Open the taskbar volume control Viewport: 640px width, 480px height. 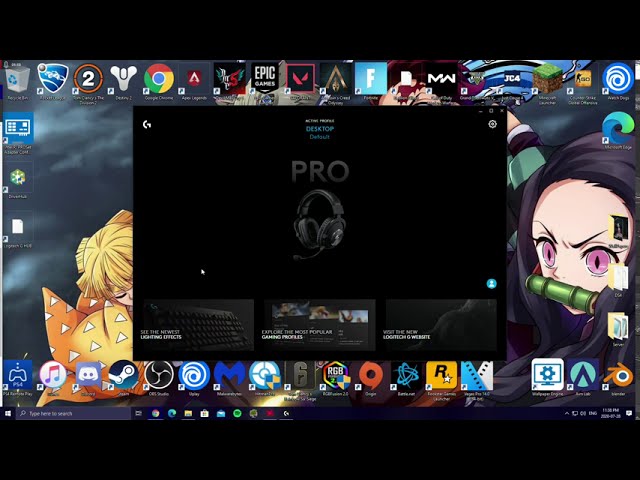pyautogui.click(x=583, y=413)
